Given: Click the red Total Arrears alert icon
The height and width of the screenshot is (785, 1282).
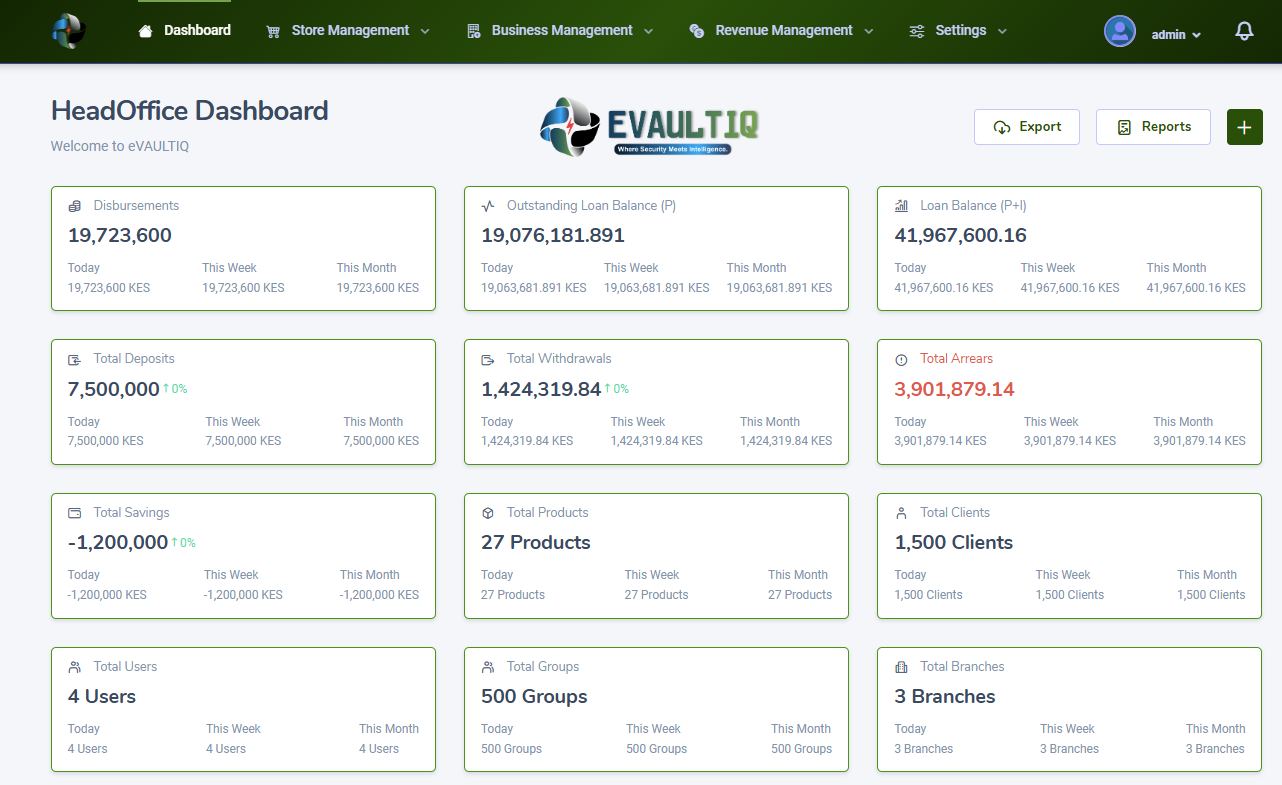Looking at the screenshot, I should 901,358.
